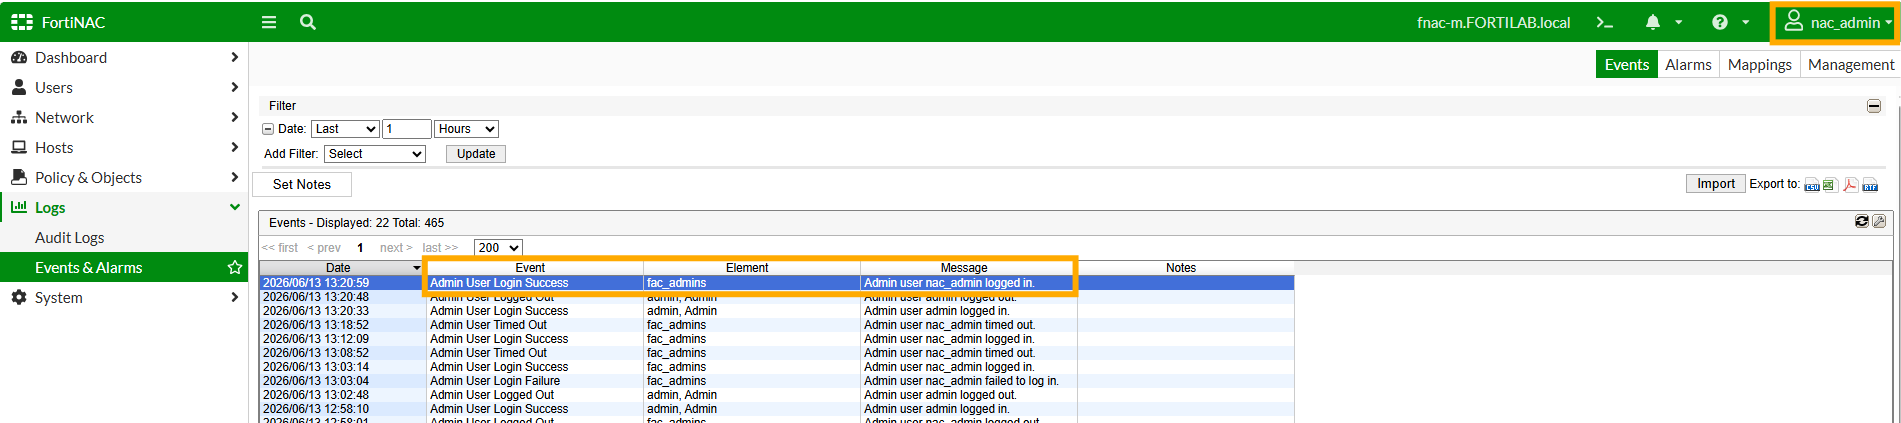Click the date value input field
The image size is (1901, 423).
pos(407,129)
